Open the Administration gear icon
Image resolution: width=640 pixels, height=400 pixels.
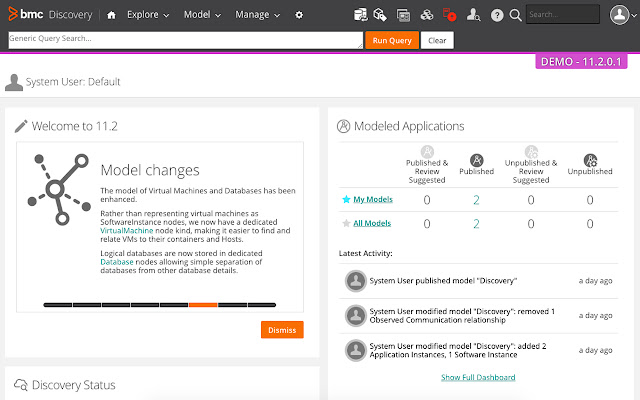pyautogui.click(x=299, y=15)
